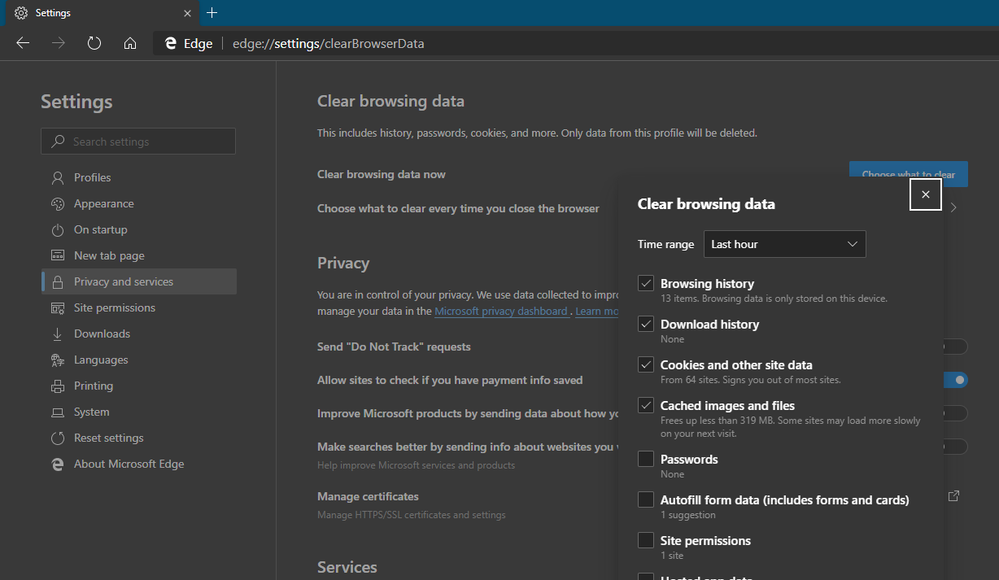The height and width of the screenshot is (580, 999).
Task: Open Downloads settings section
Action: pyautogui.click(x=139, y=334)
